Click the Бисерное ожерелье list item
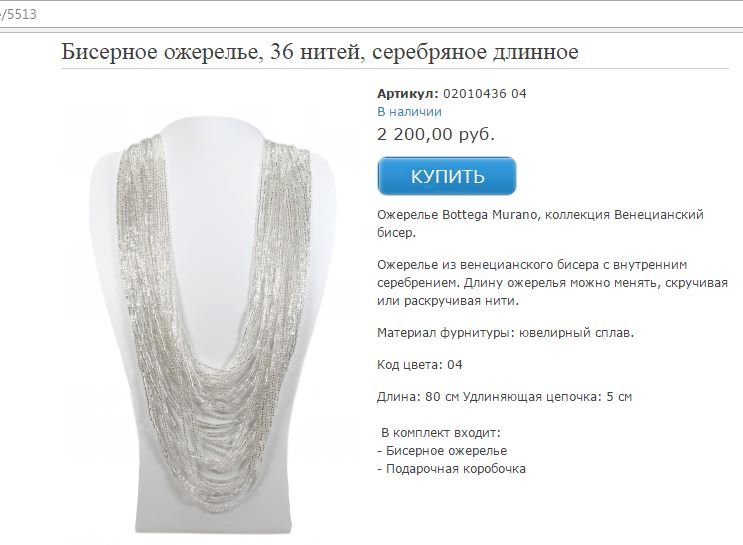The height and width of the screenshot is (545, 743). pos(442,451)
